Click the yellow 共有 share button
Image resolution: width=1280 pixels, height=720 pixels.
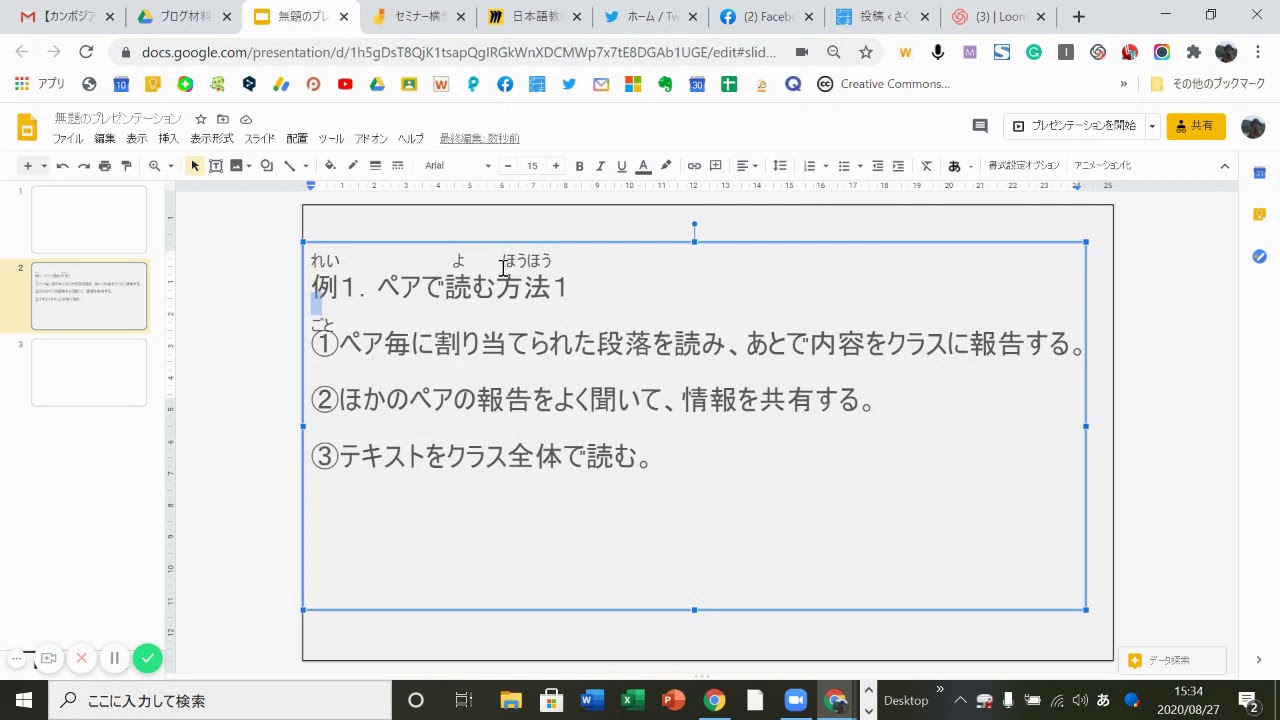click(x=1196, y=126)
